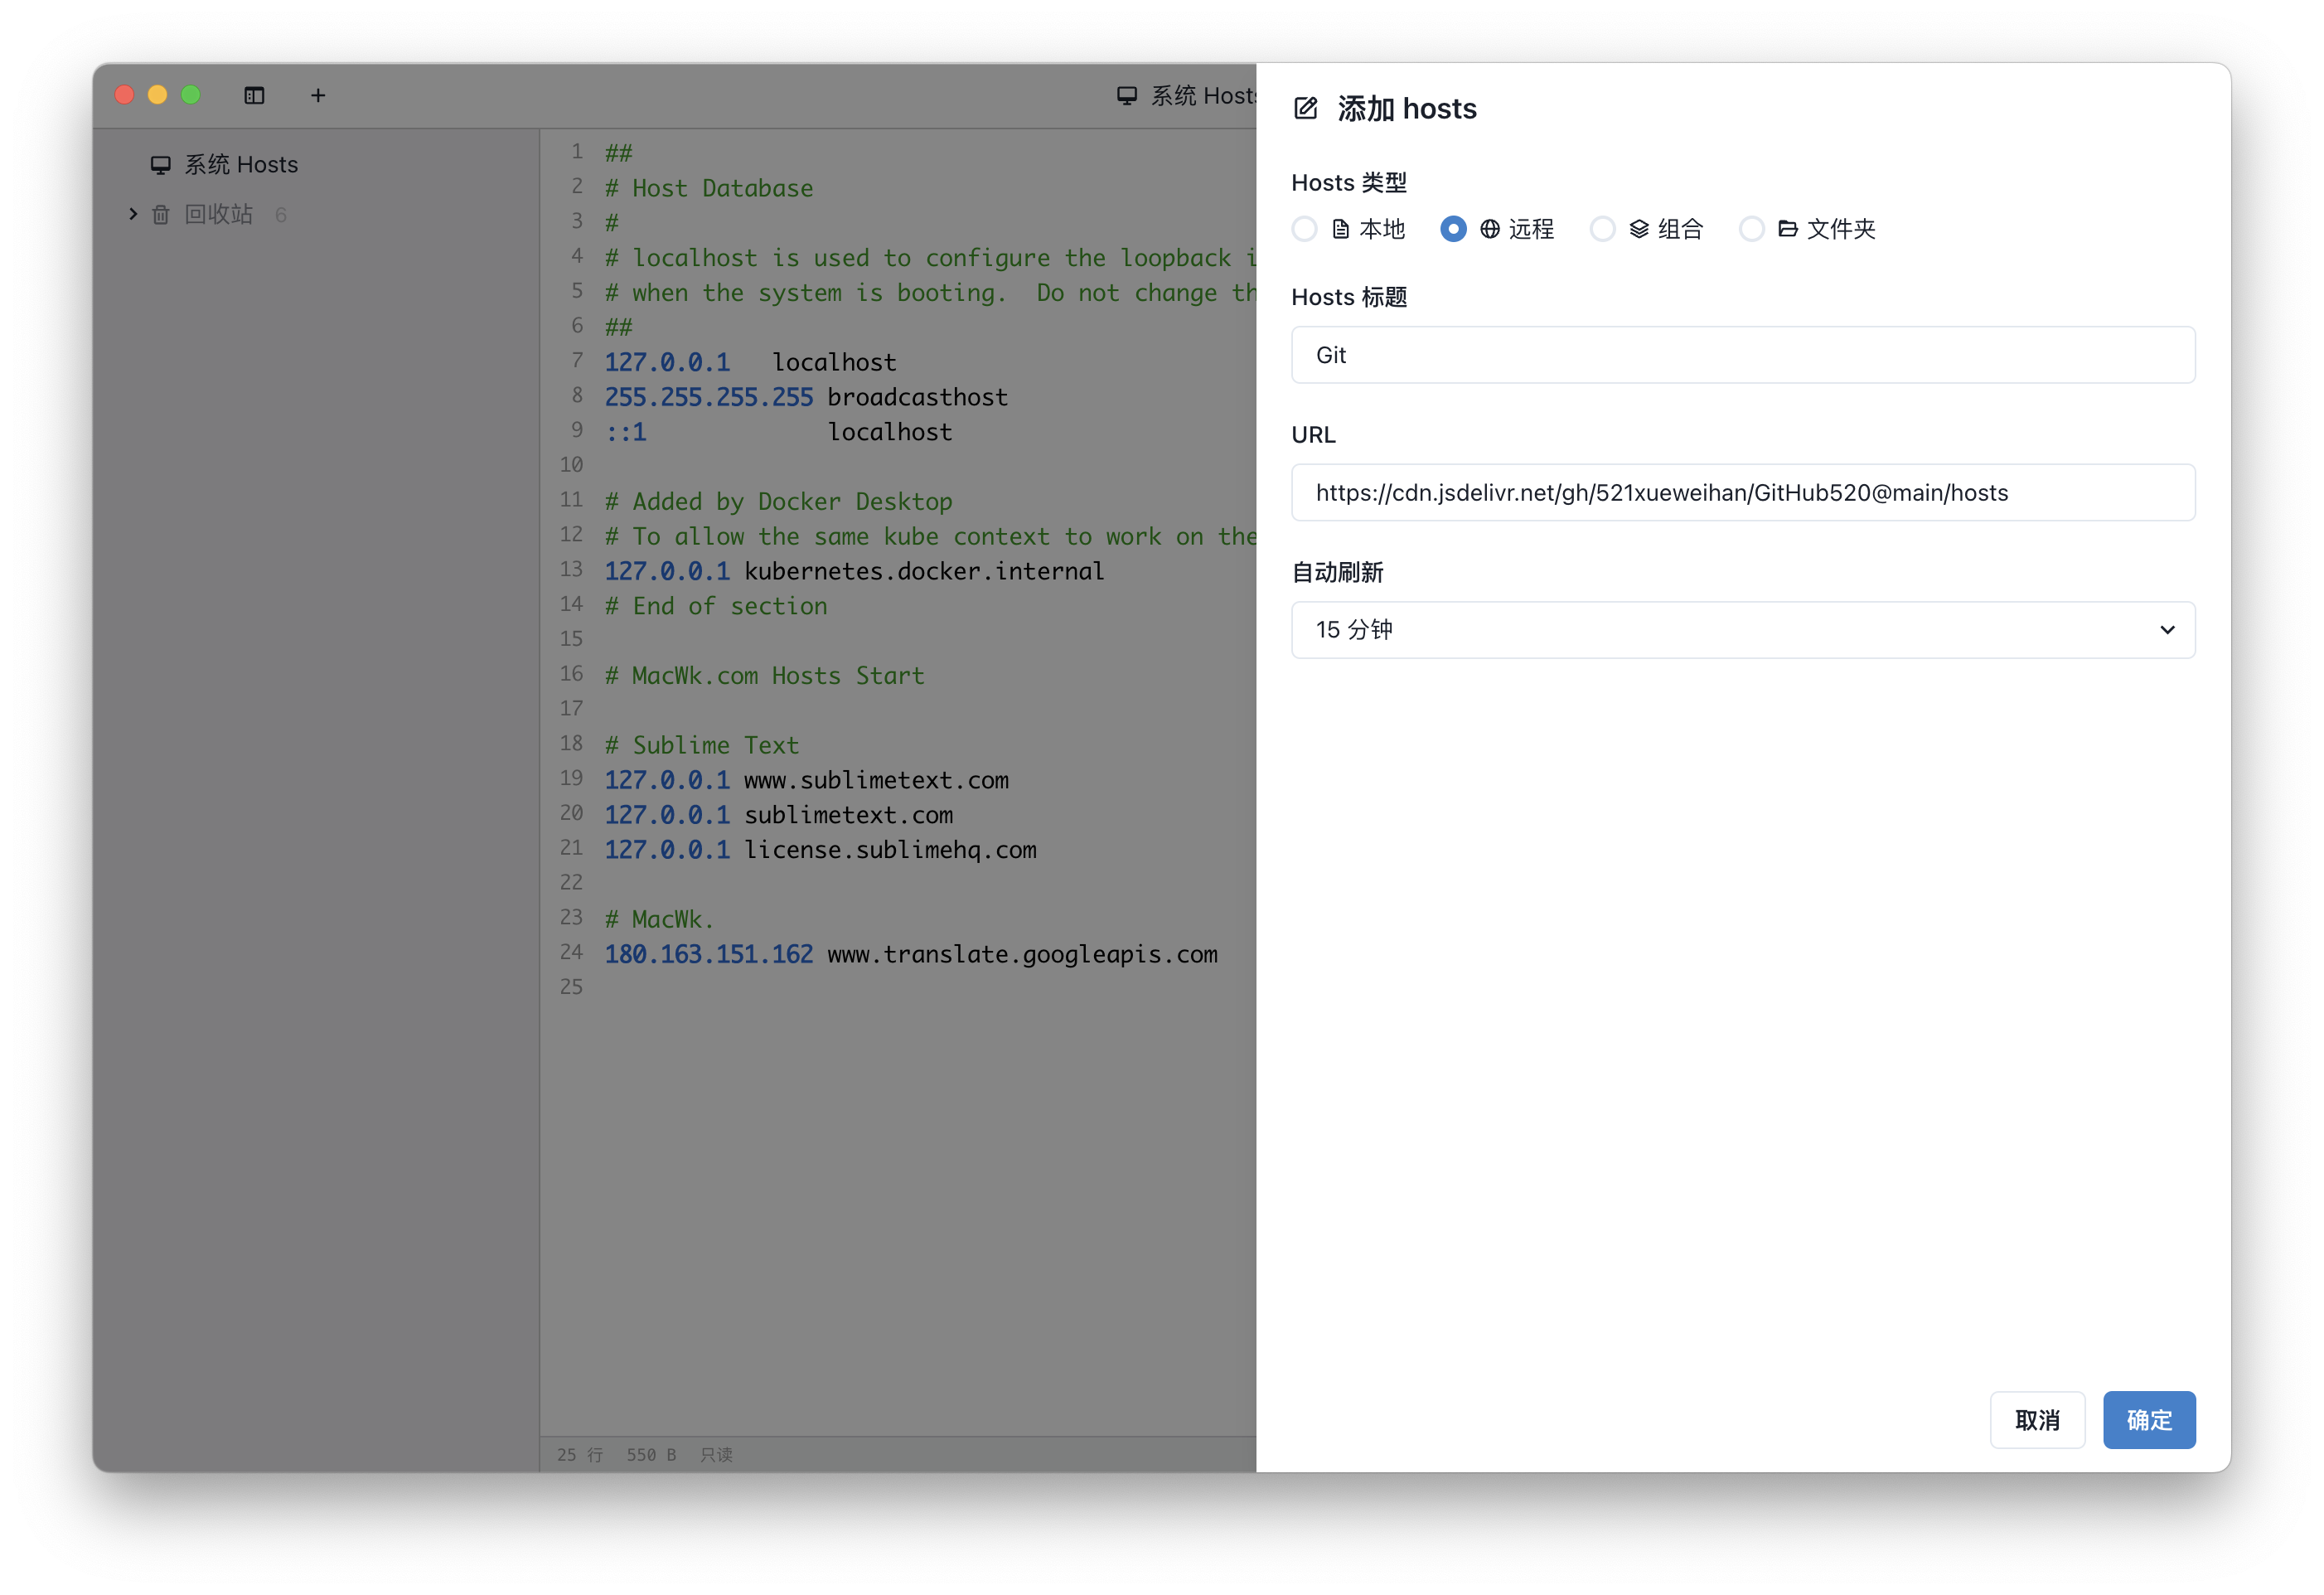Click the edit icon next to 添加 hosts
This screenshot has height=1595, width=2324.
(x=1306, y=108)
